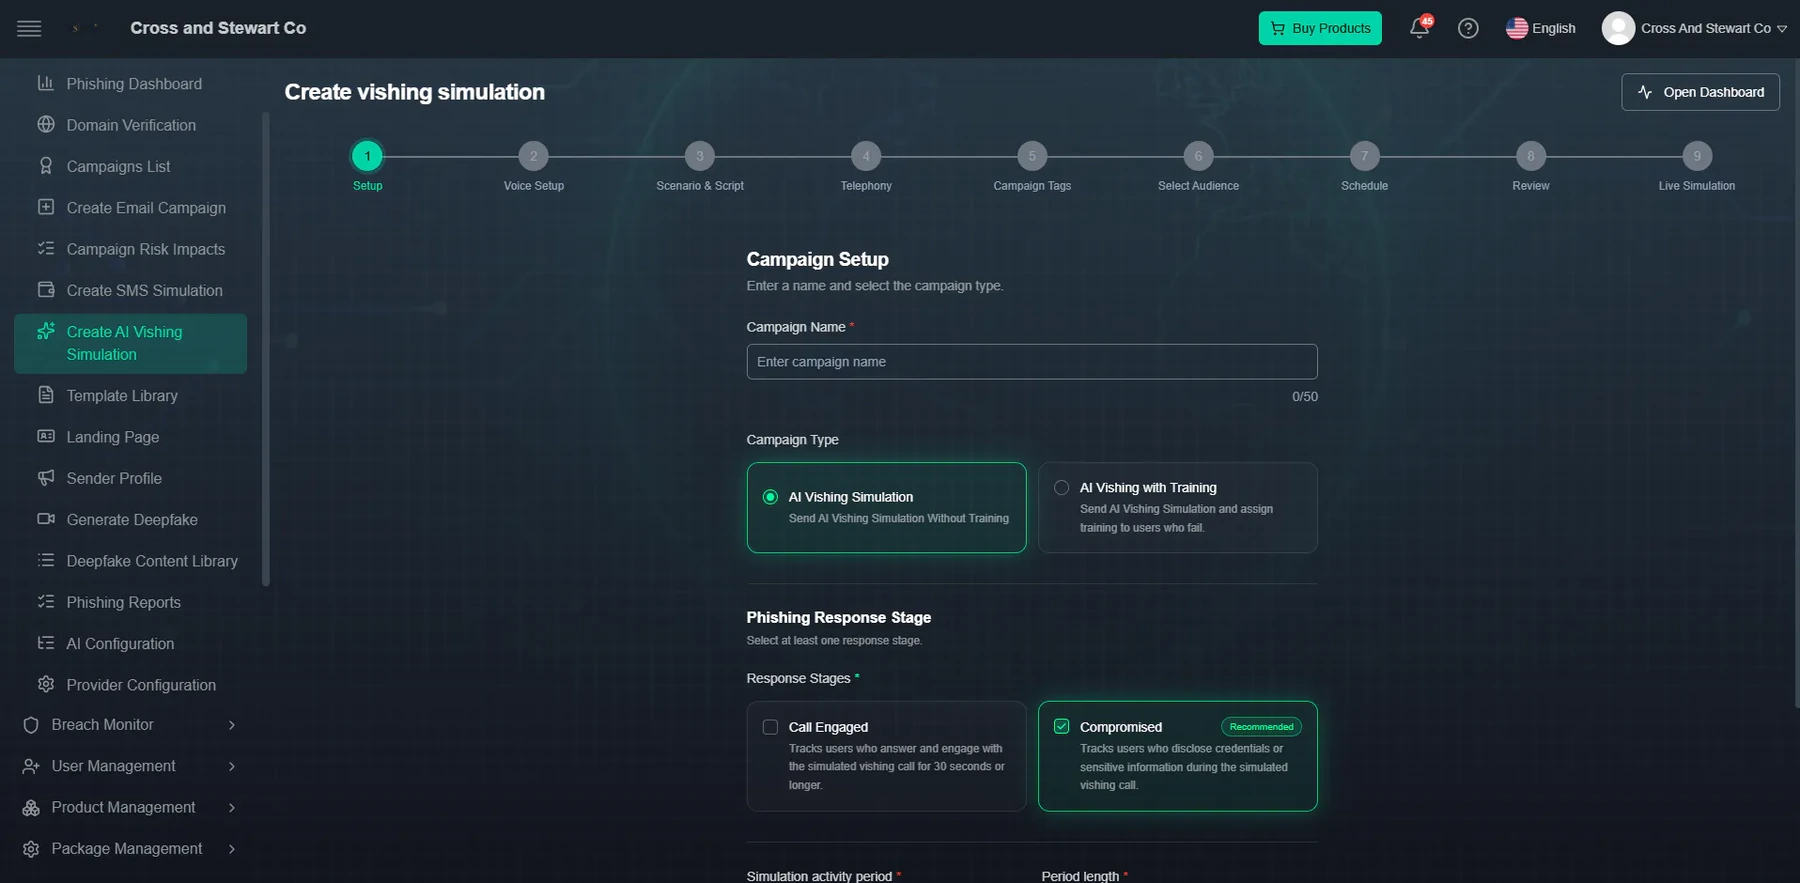Open Generate Deepfake from sidebar
The width and height of the screenshot is (1800, 883).
pos(131,519)
